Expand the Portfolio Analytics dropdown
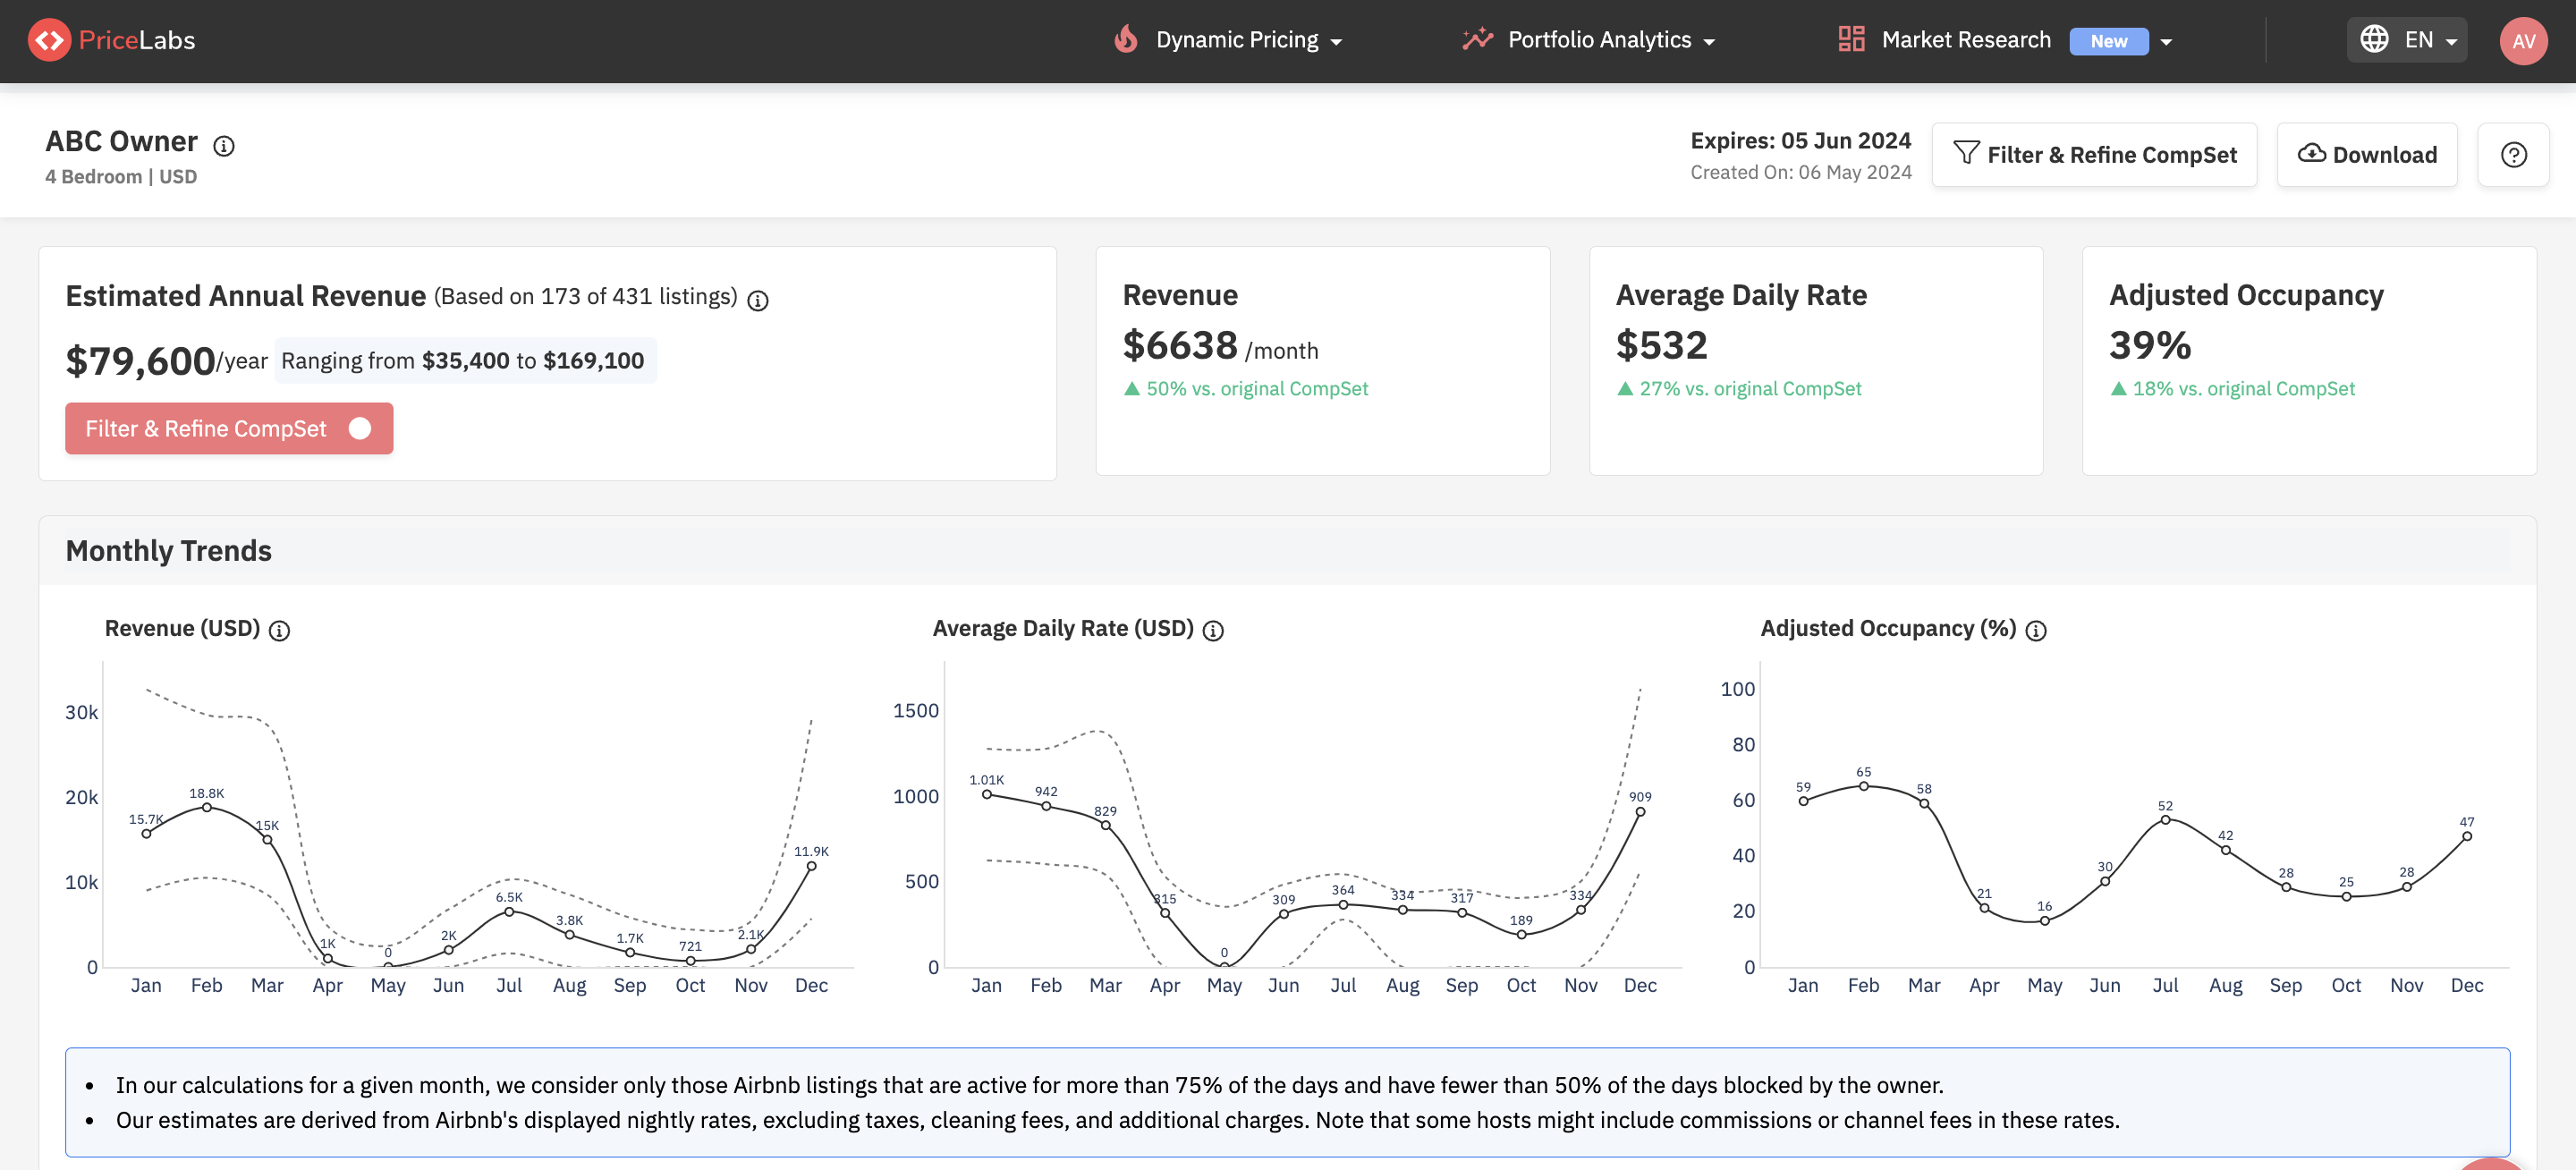 click(x=1710, y=41)
